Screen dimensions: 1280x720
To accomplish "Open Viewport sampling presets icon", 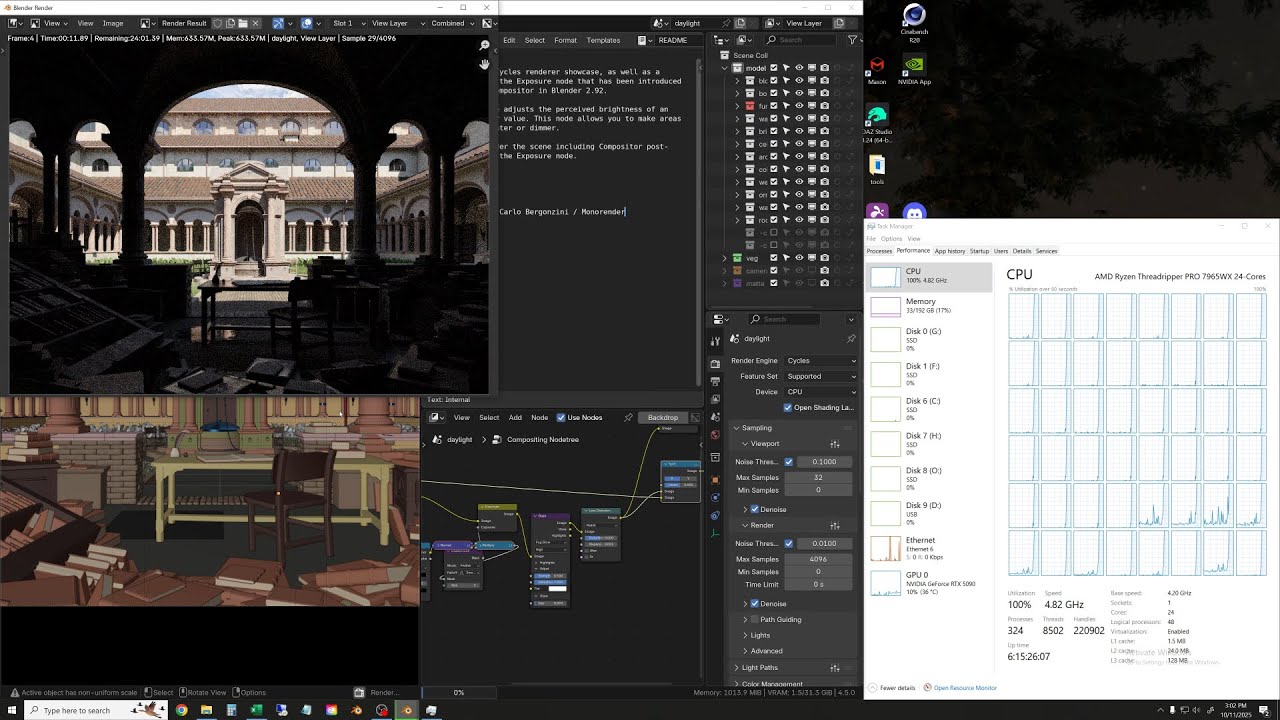I will 835,444.
